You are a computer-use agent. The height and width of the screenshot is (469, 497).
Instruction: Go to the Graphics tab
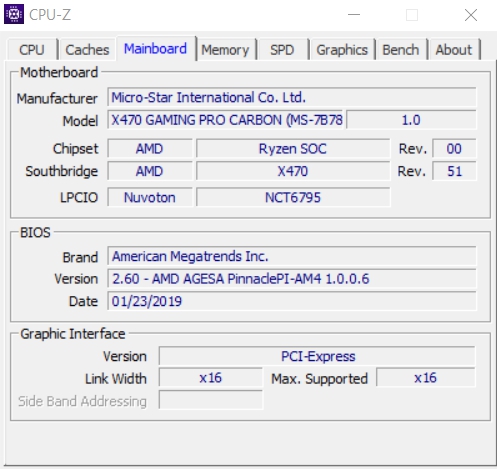click(342, 50)
